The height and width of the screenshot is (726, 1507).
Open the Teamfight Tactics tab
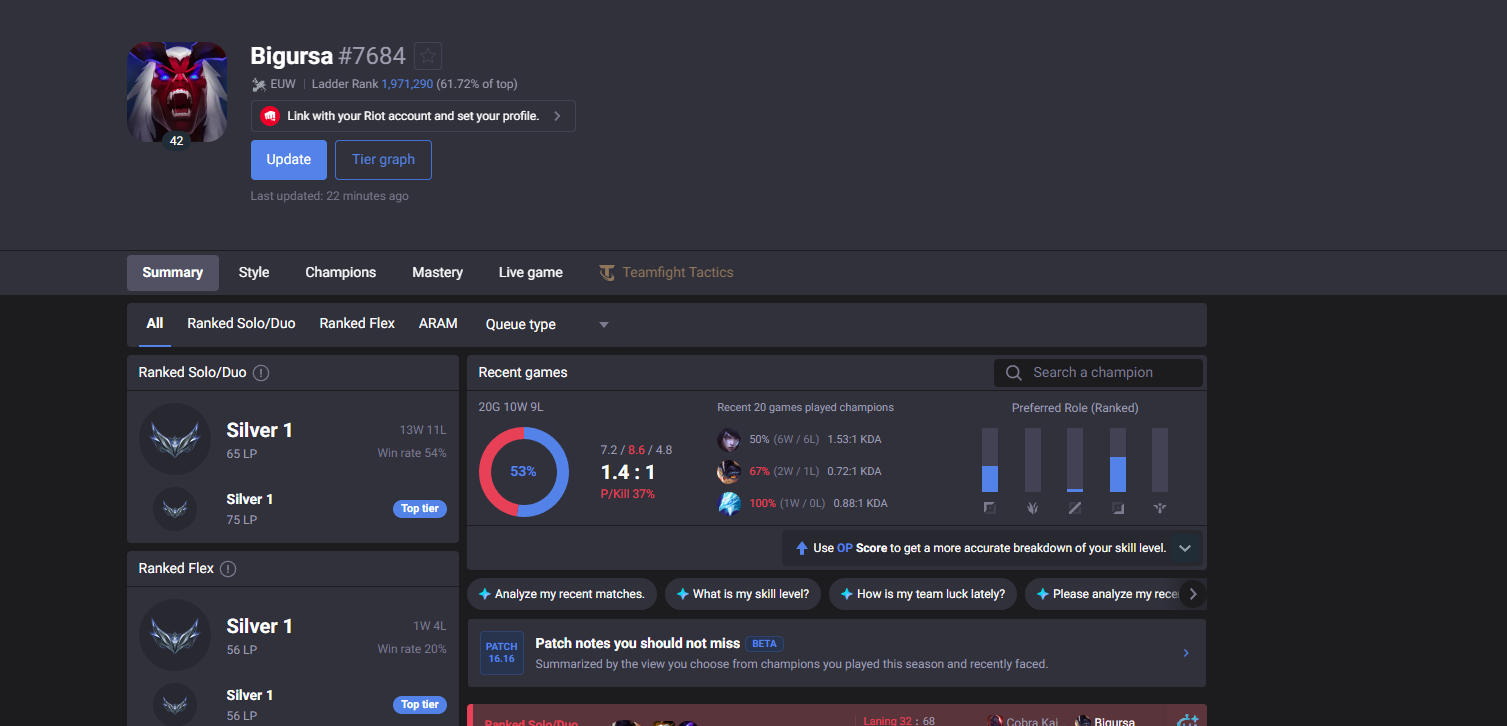click(x=667, y=272)
